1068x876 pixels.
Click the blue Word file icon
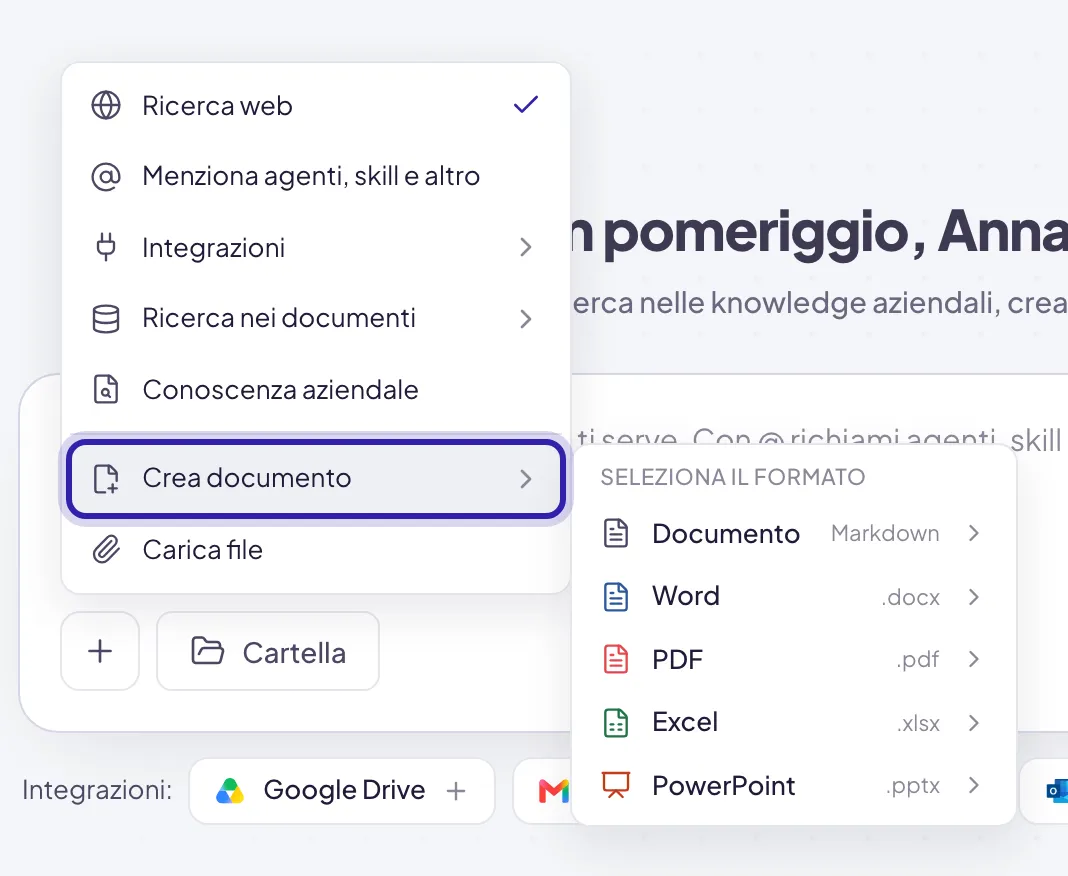click(616, 597)
